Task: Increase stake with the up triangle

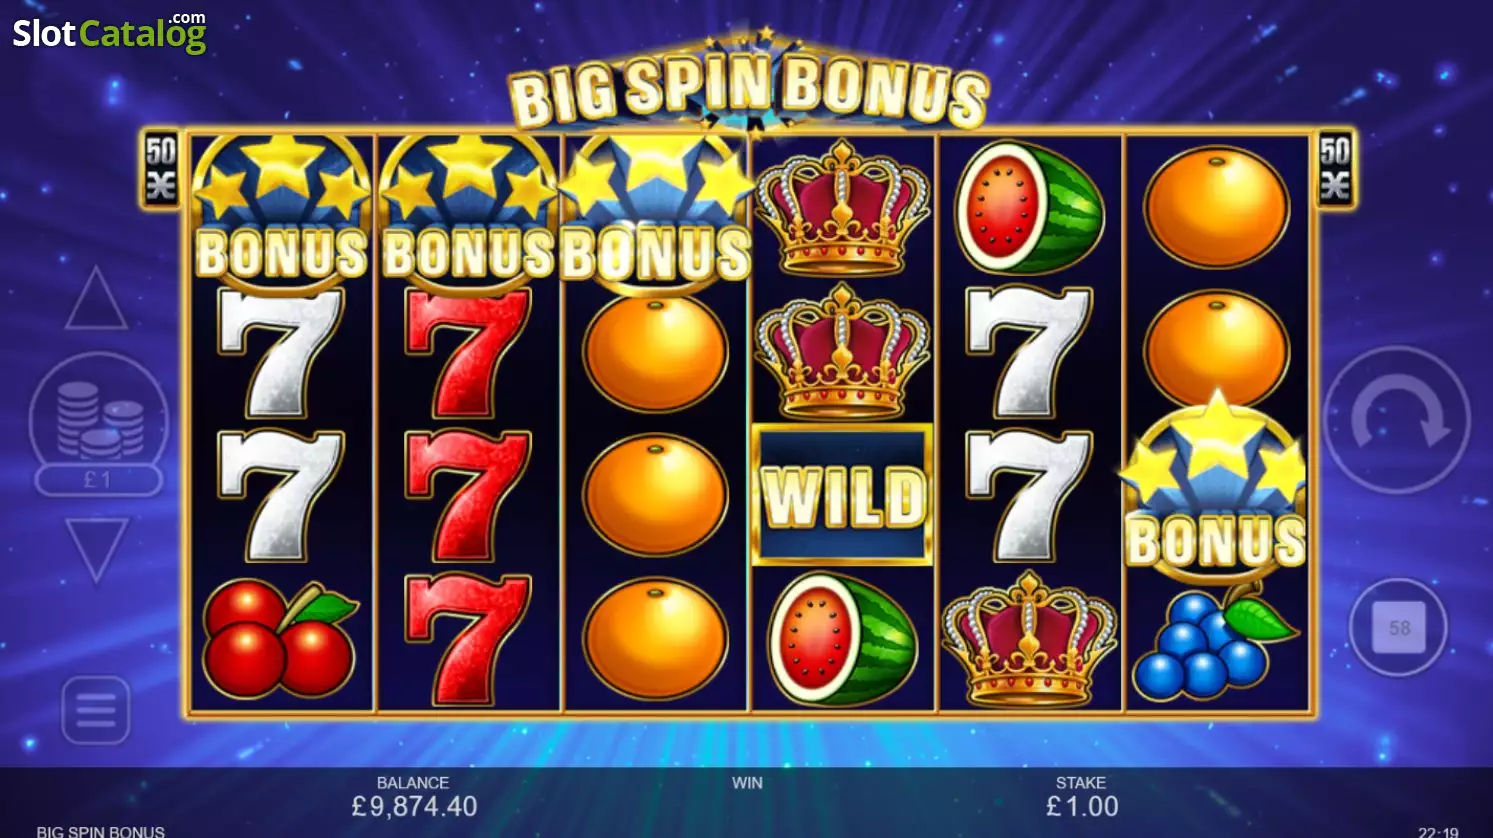Action: pos(96,298)
